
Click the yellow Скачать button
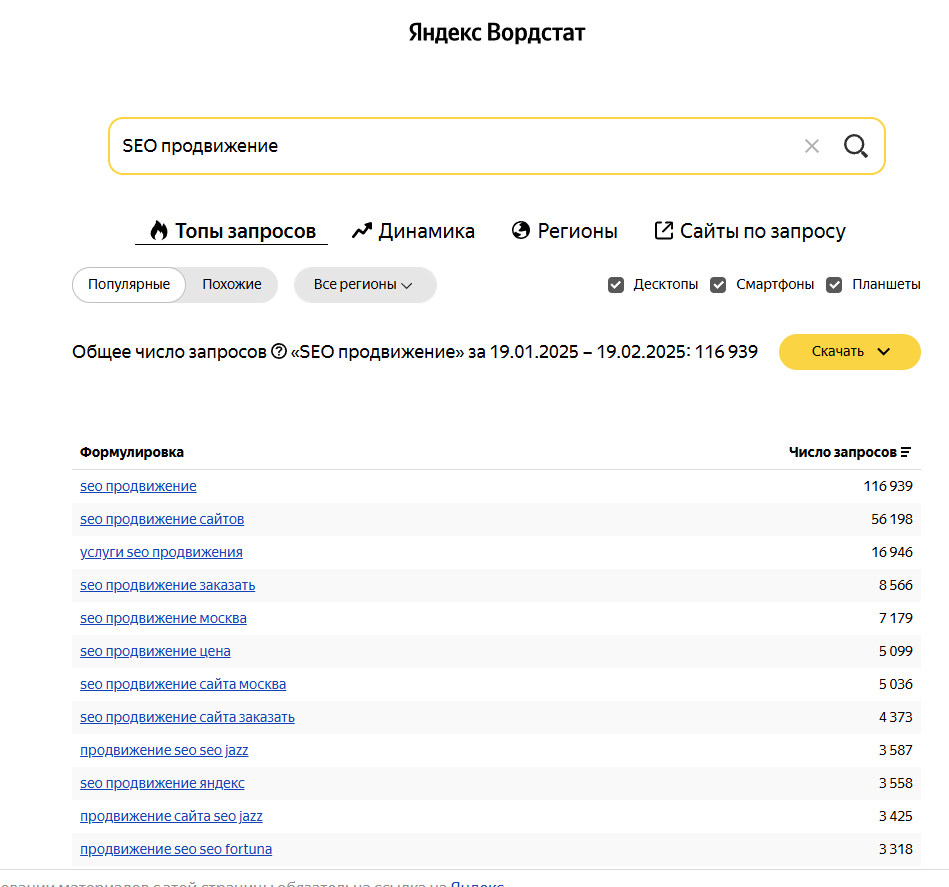pos(840,351)
